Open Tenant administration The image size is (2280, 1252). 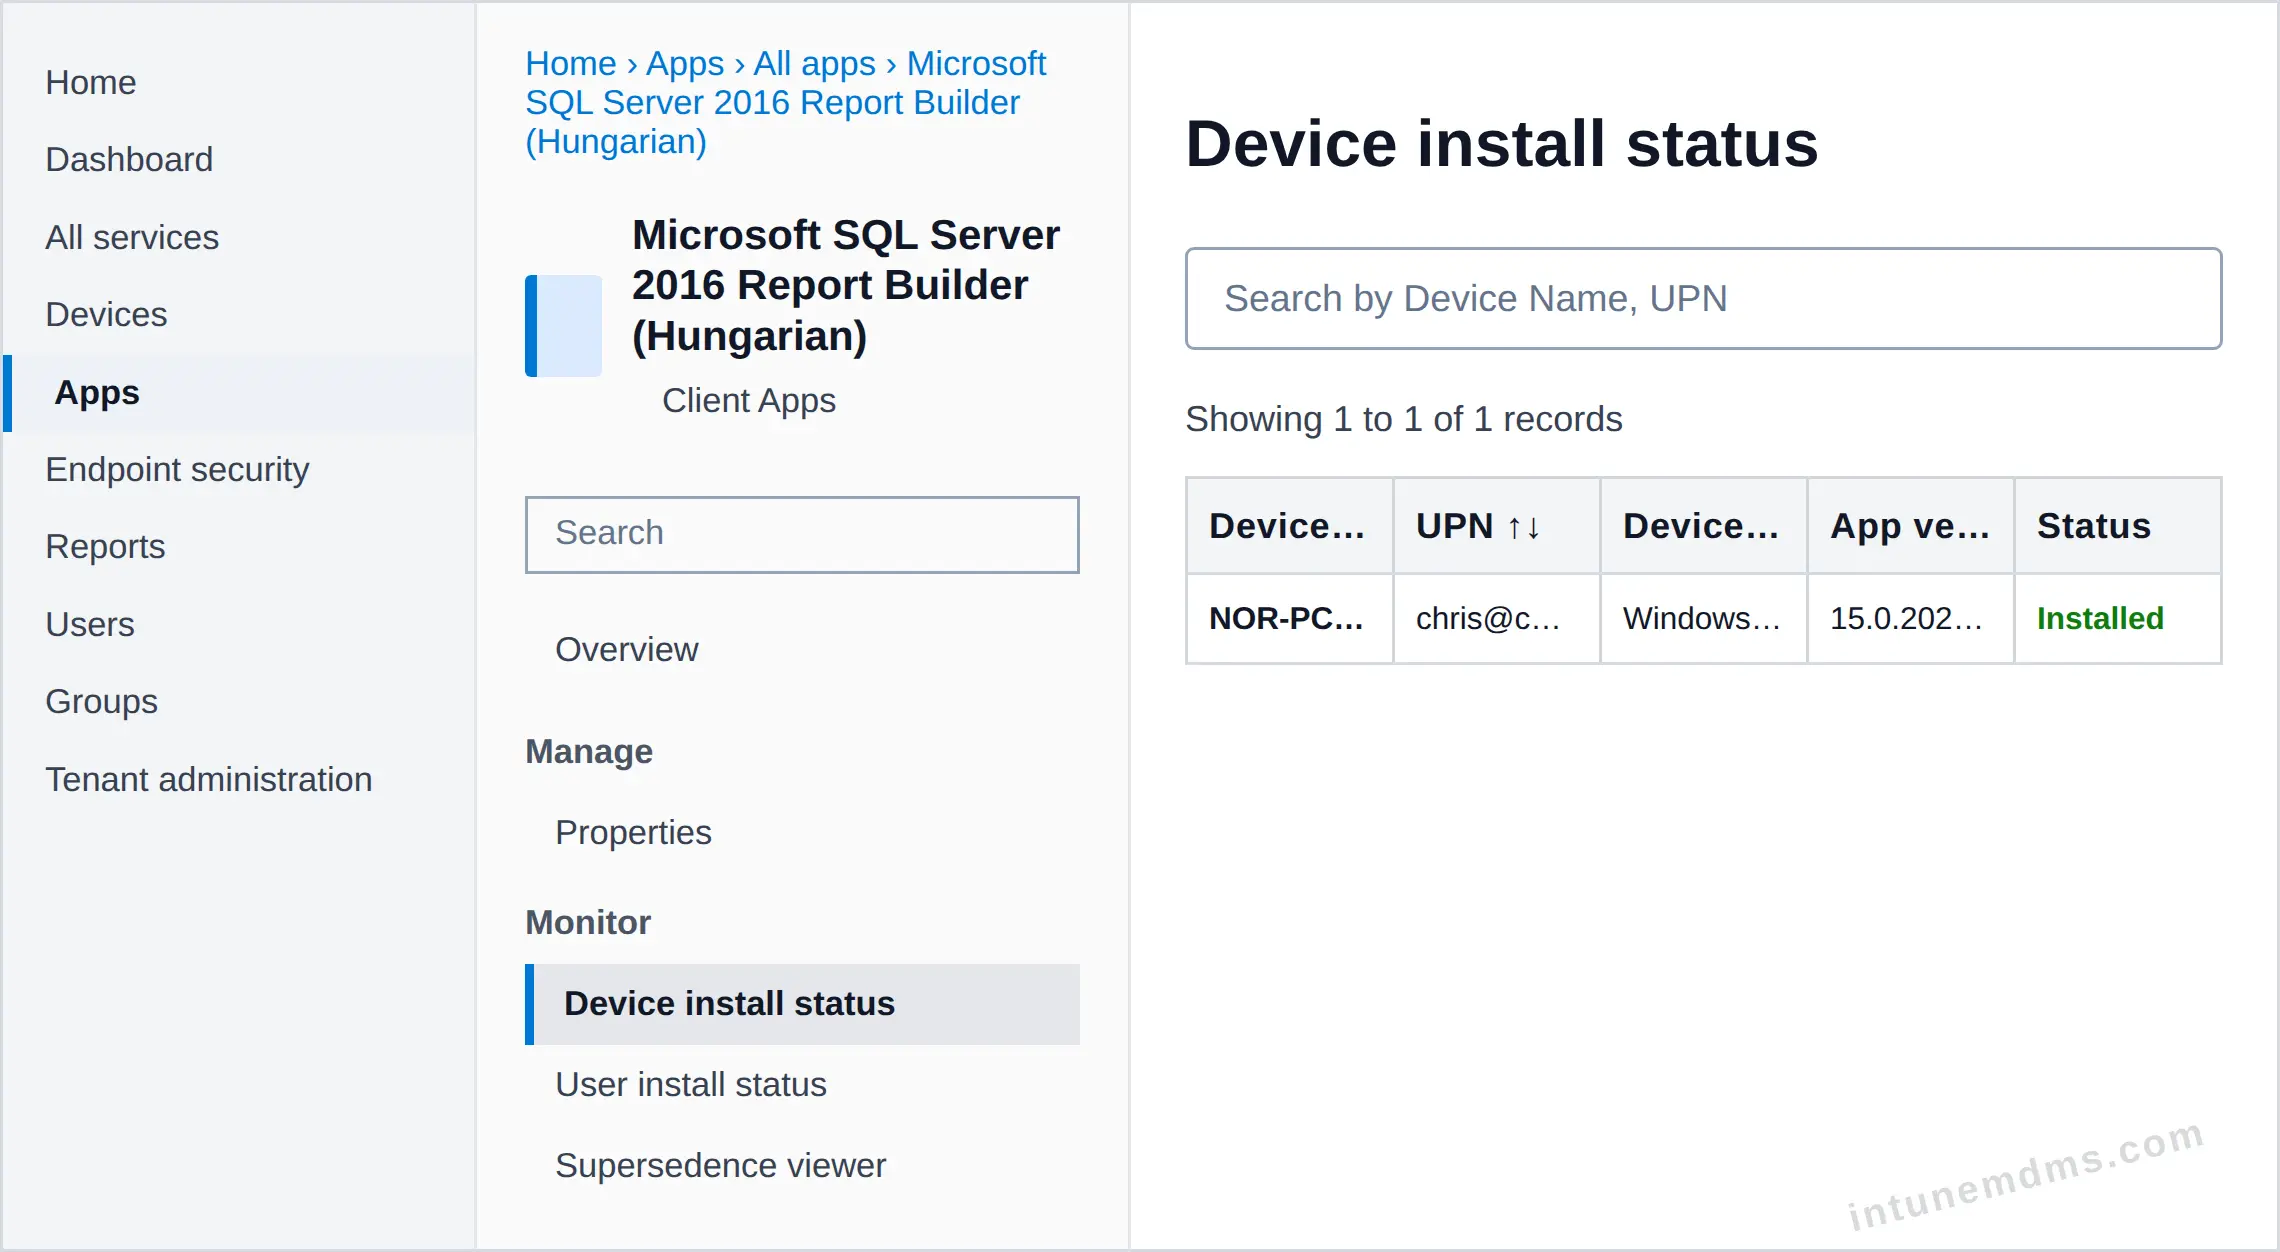[209, 779]
